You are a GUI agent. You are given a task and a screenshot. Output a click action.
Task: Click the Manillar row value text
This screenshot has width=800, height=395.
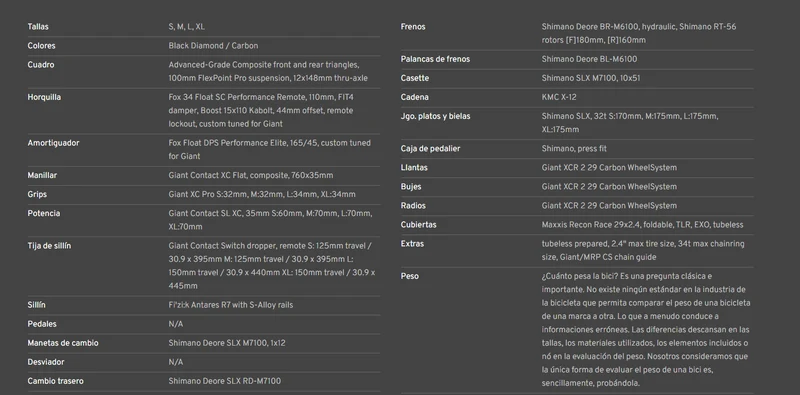tap(251, 175)
